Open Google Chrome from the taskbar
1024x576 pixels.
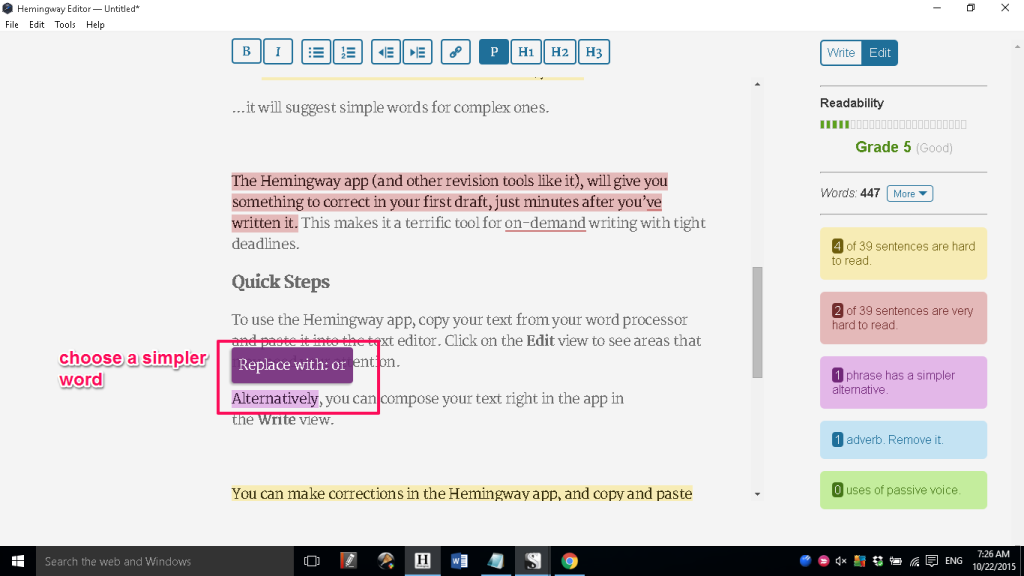click(569, 561)
